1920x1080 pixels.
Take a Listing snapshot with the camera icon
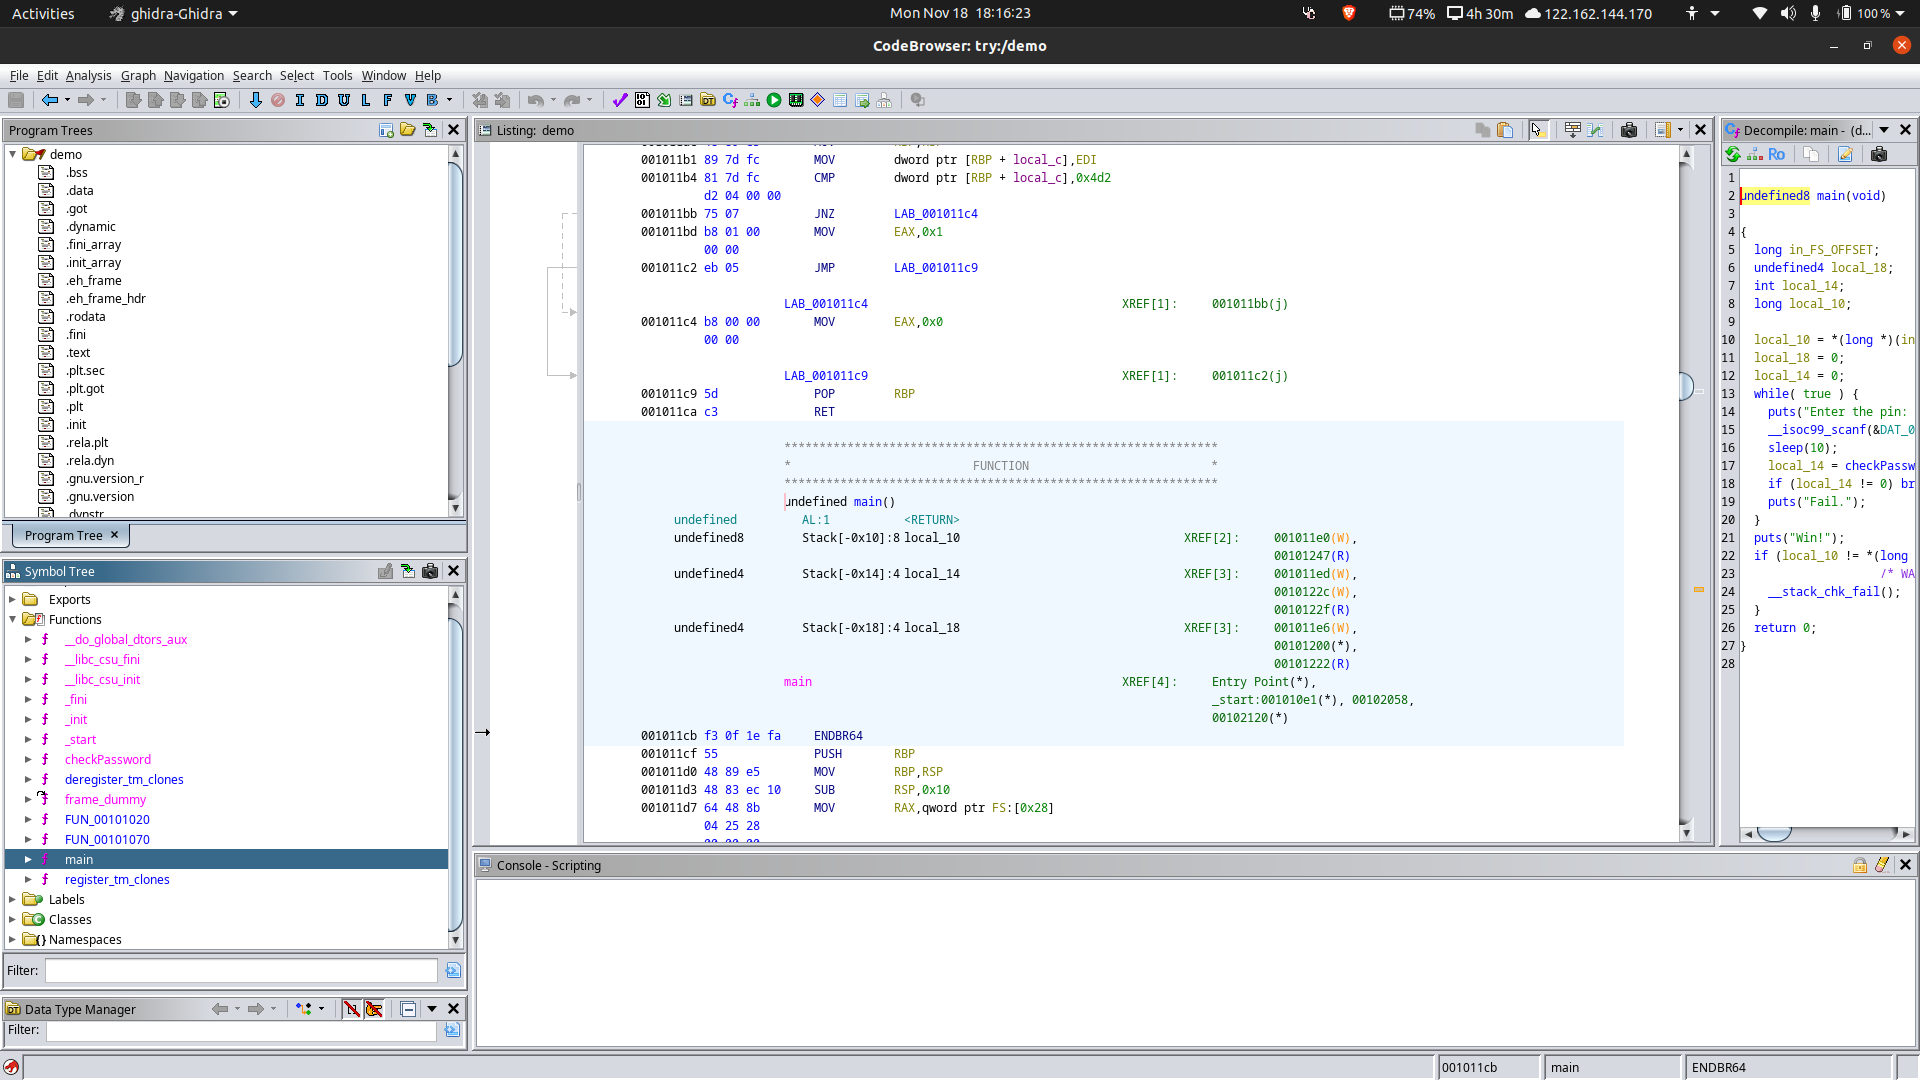[x=1629, y=130]
